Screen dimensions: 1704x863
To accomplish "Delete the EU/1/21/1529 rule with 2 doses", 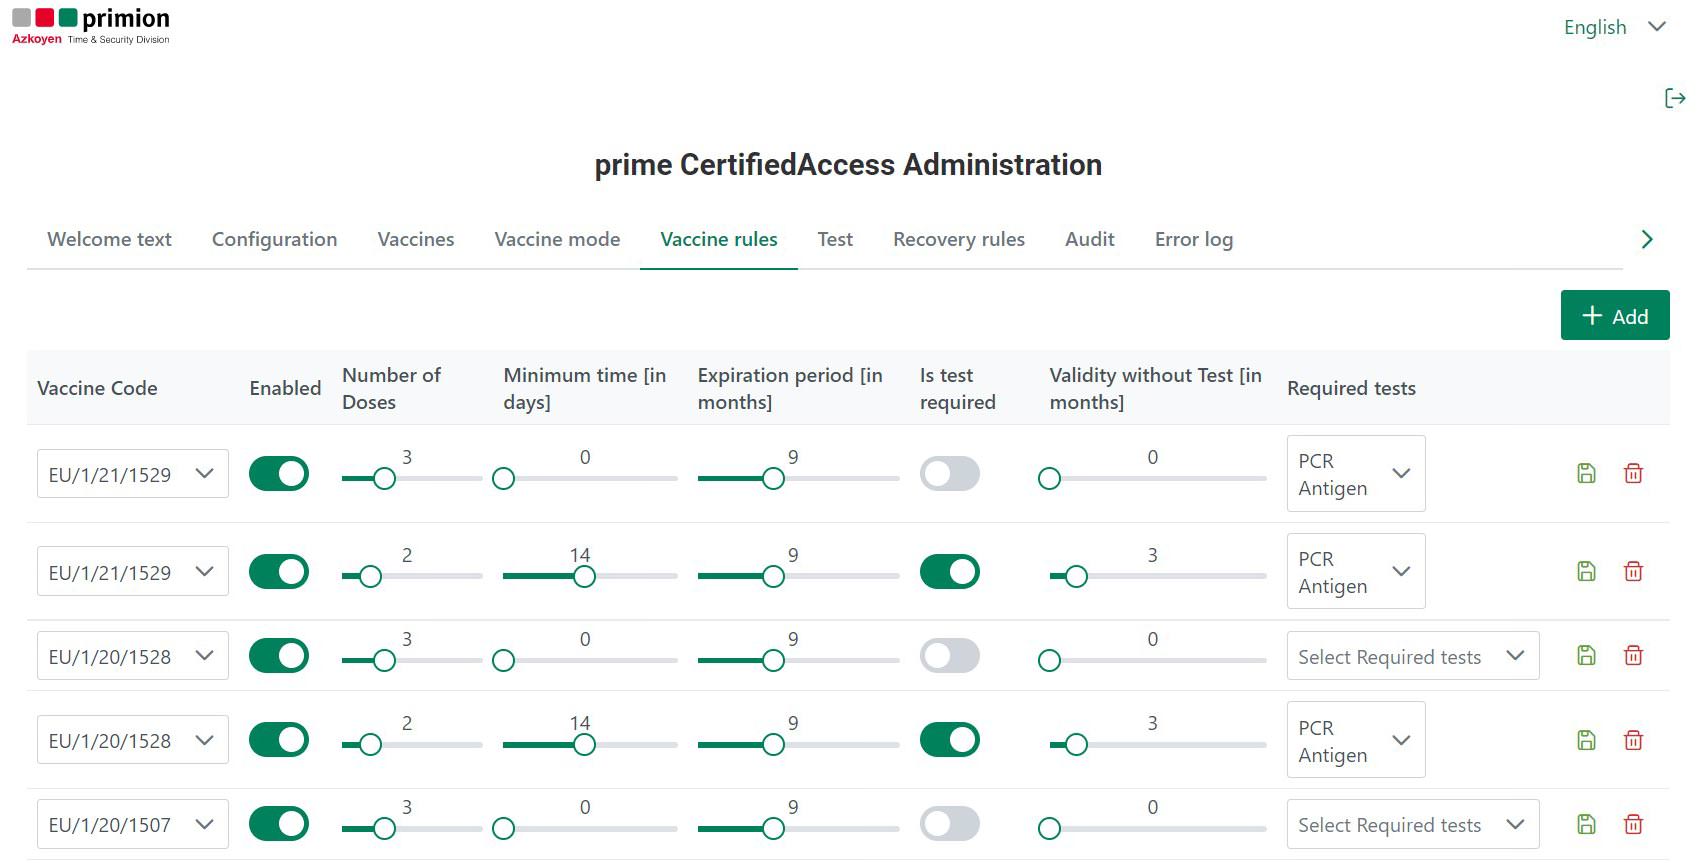I will [x=1633, y=571].
